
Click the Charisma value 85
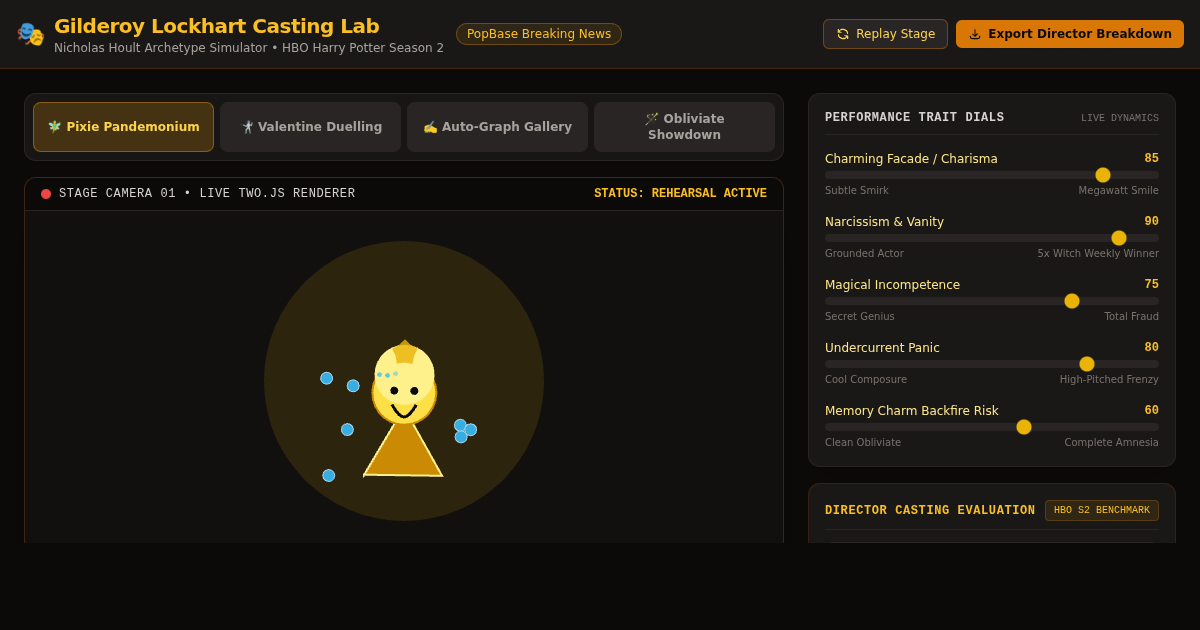pyautogui.click(x=1151, y=158)
